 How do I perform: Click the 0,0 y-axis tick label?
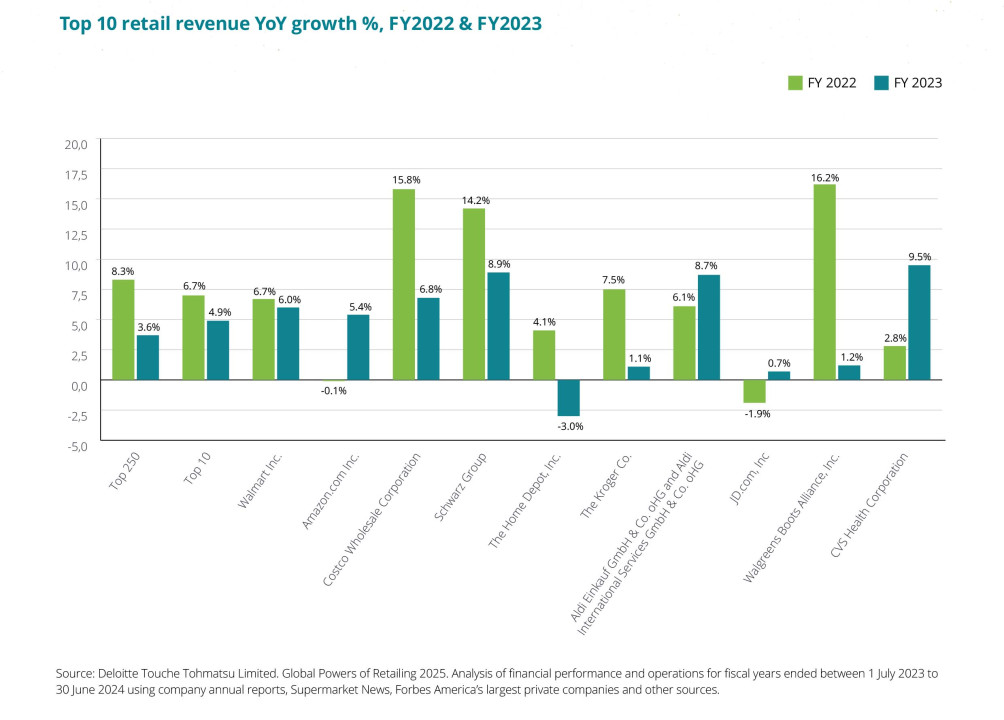(79, 386)
